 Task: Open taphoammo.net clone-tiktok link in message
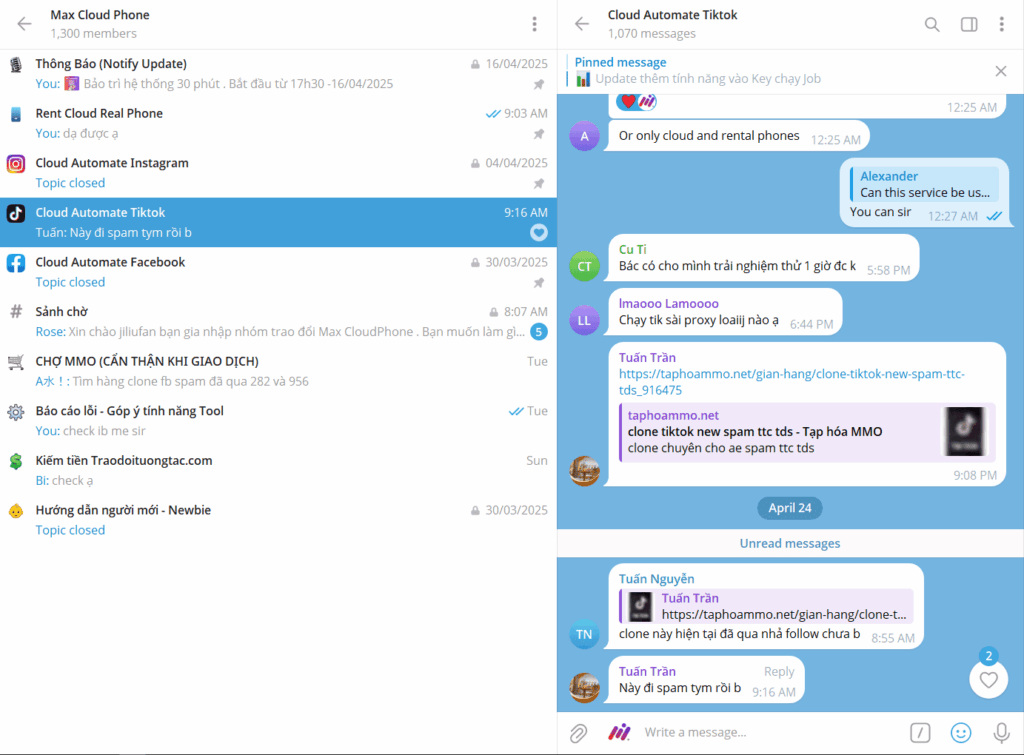point(792,382)
